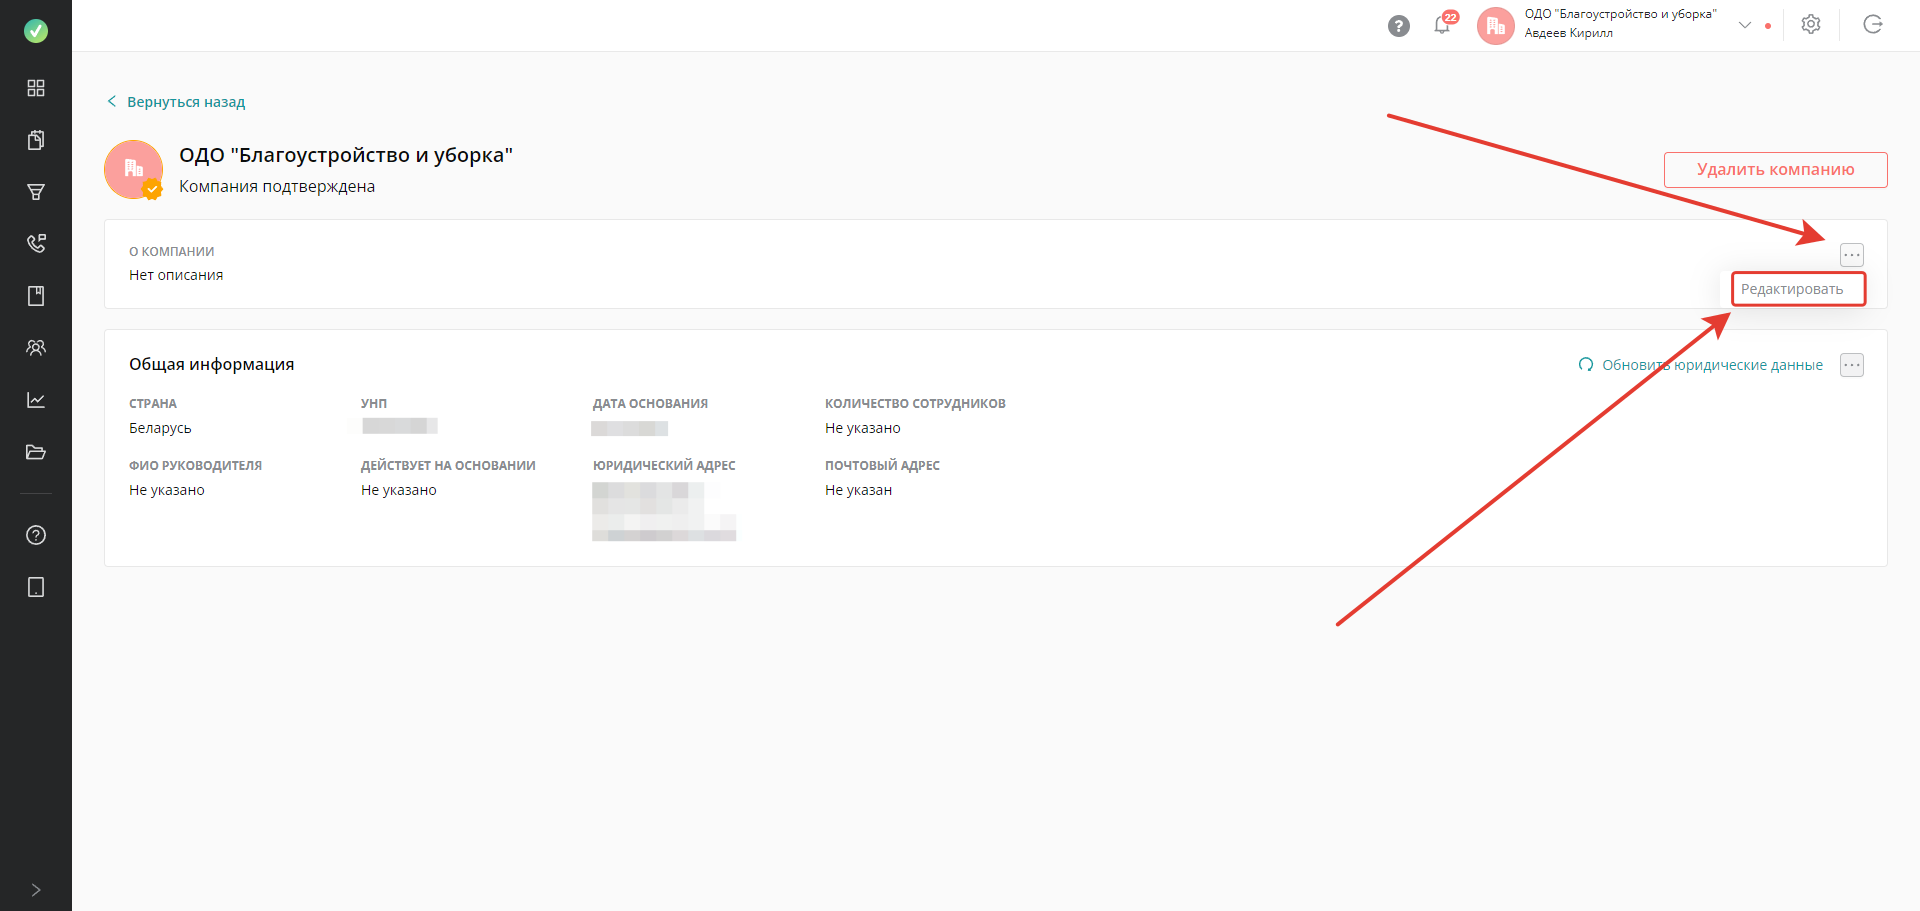Click Авдеев Кирилл user name

pyautogui.click(x=1568, y=33)
